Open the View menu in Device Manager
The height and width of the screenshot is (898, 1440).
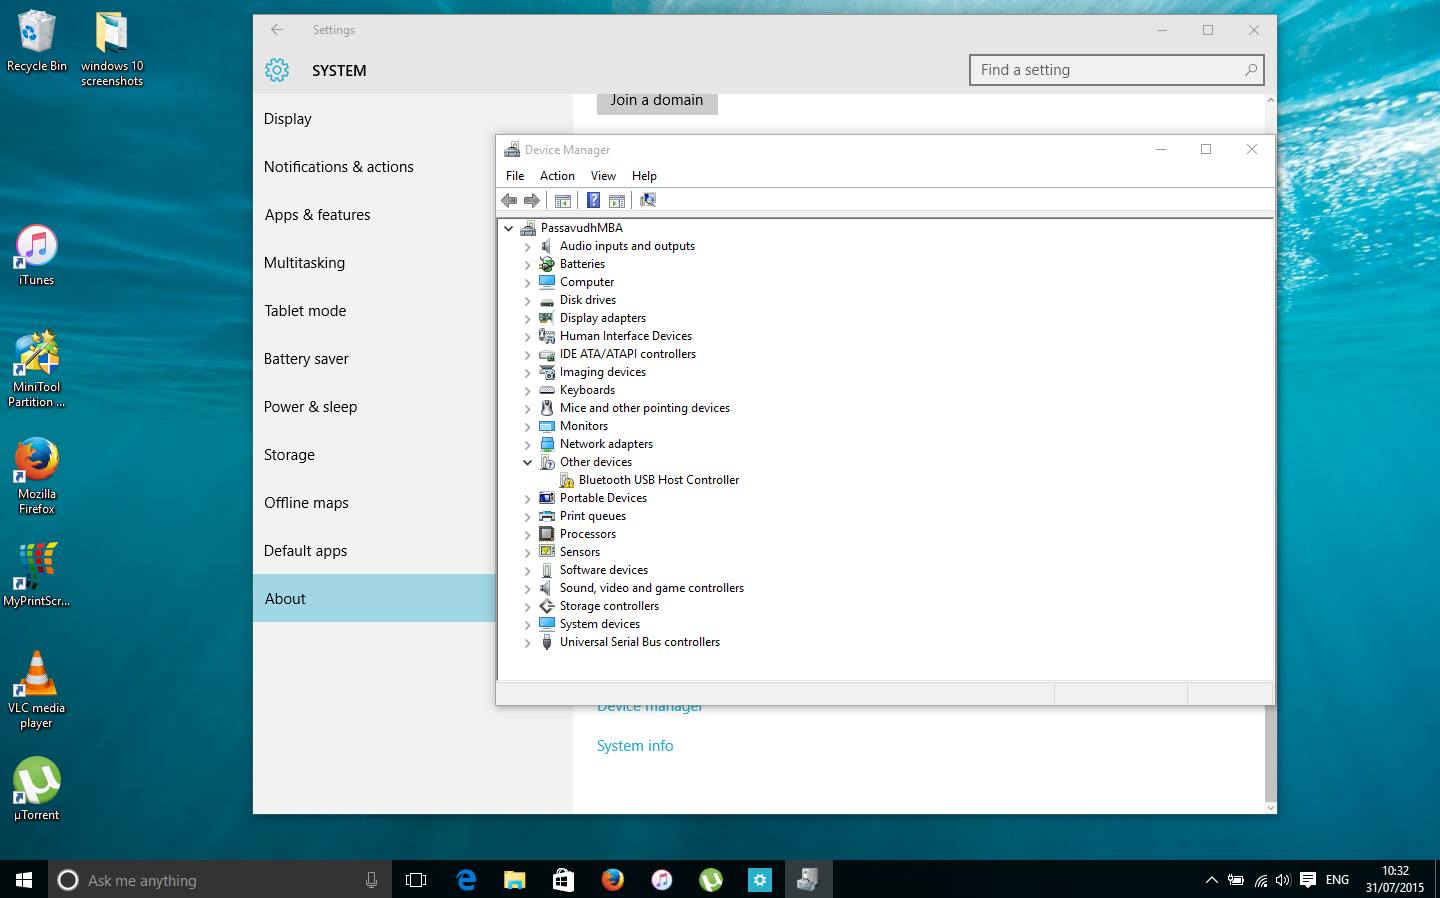coord(603,175)
